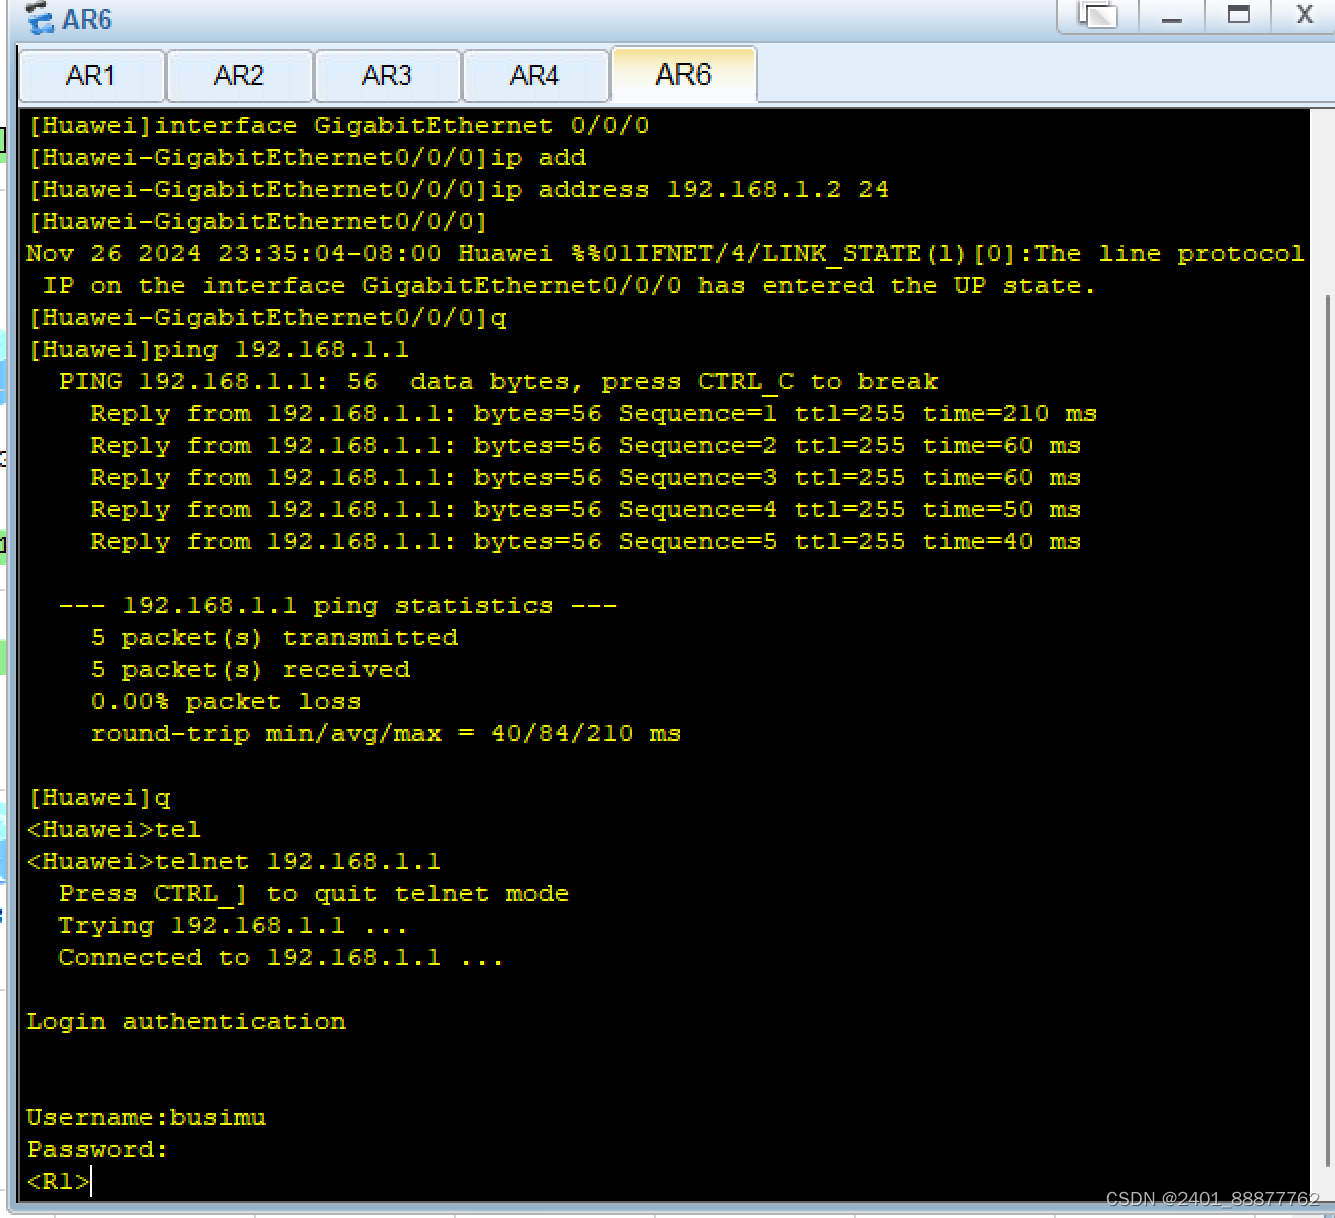Viewport: 1335px width, 1218px height.
Task: Open the AR3 tab
Action: pos(387,76)
